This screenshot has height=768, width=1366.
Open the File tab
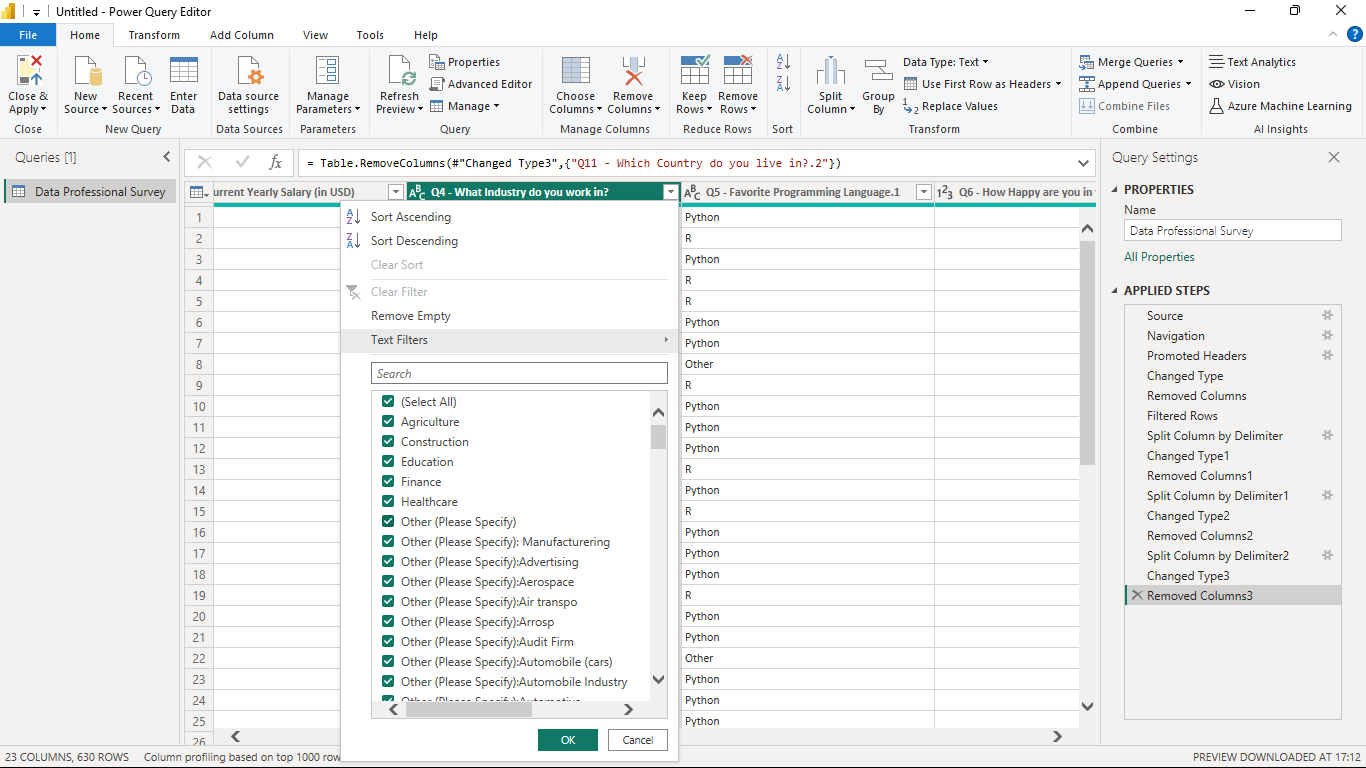tap(28, 35)
